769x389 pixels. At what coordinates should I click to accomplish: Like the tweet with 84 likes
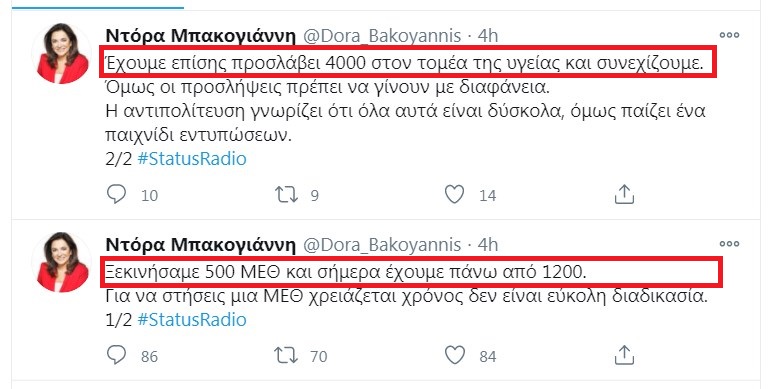pyautogui.click(x=455, y=355)
